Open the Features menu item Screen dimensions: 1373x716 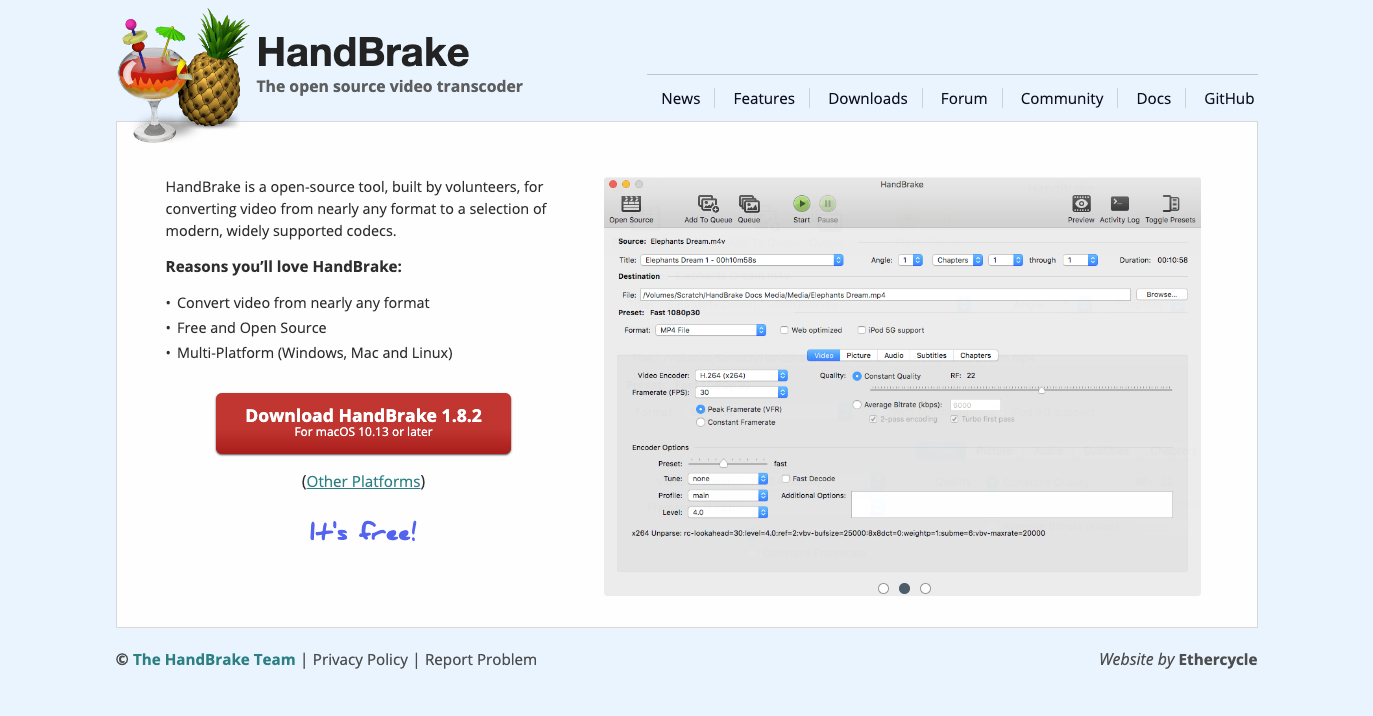tap(764, 98)
